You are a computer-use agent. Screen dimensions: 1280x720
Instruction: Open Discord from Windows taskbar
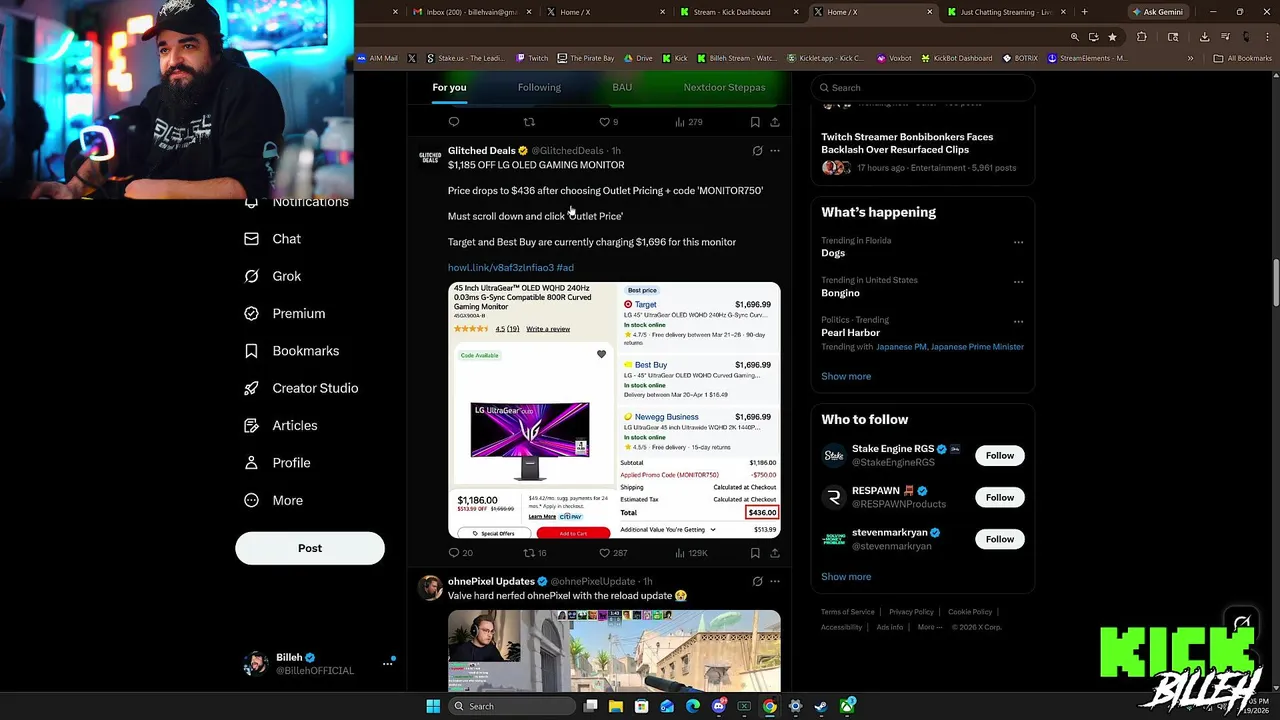point(718,706)
